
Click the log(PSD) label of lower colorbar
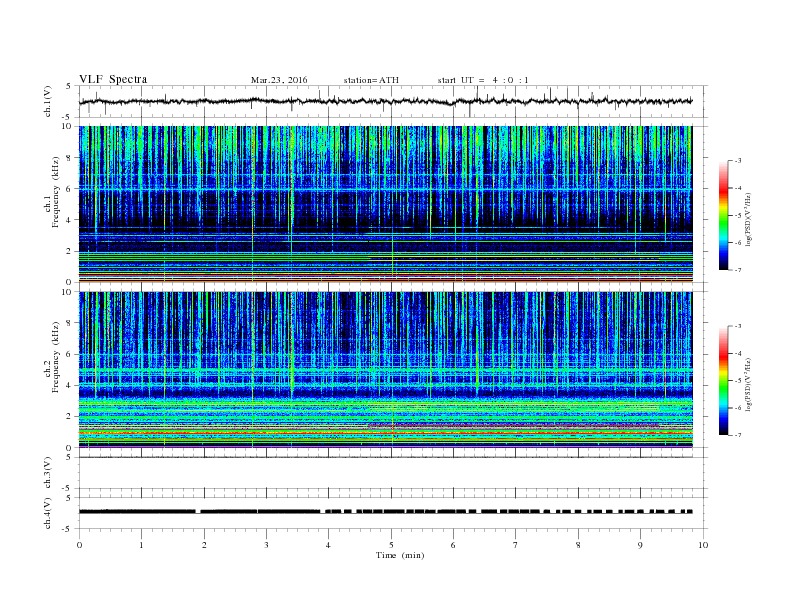[x=749, y=384]
